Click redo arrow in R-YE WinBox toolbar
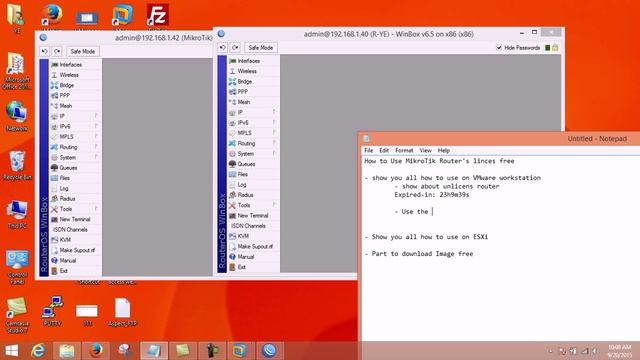 point(235,48)
